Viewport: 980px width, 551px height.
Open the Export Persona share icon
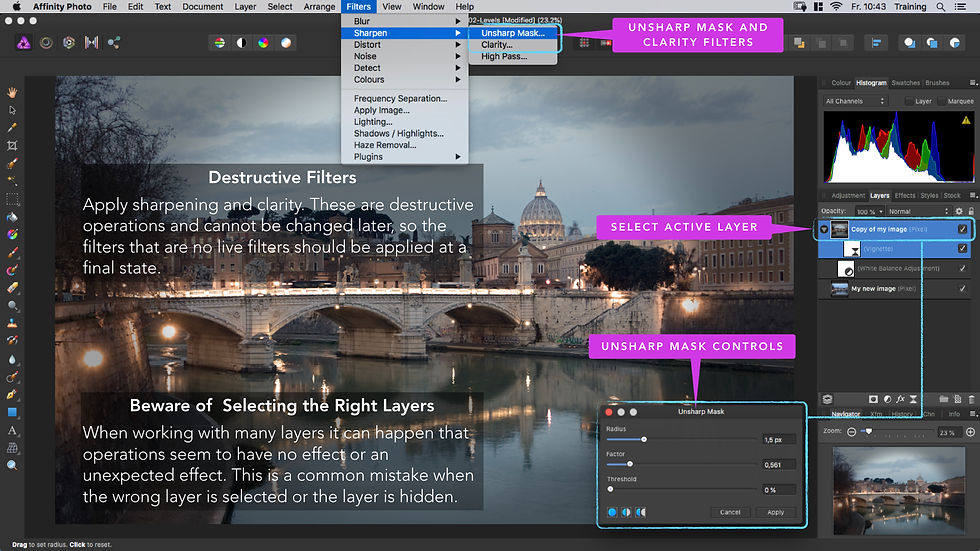click(114, 42)
